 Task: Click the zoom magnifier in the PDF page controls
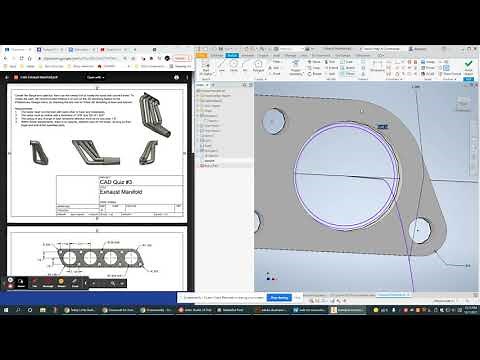click(x=113, y=283)
